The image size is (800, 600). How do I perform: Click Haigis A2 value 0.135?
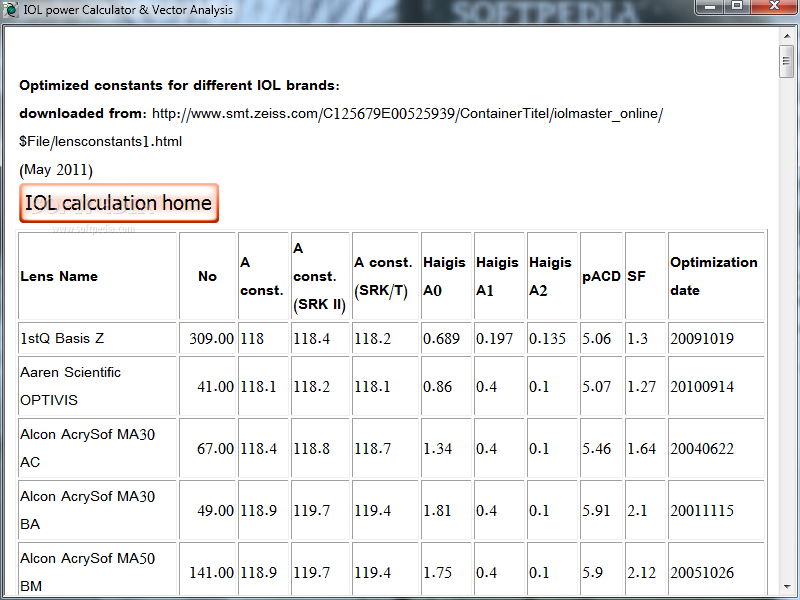click(x=547, y=338)
